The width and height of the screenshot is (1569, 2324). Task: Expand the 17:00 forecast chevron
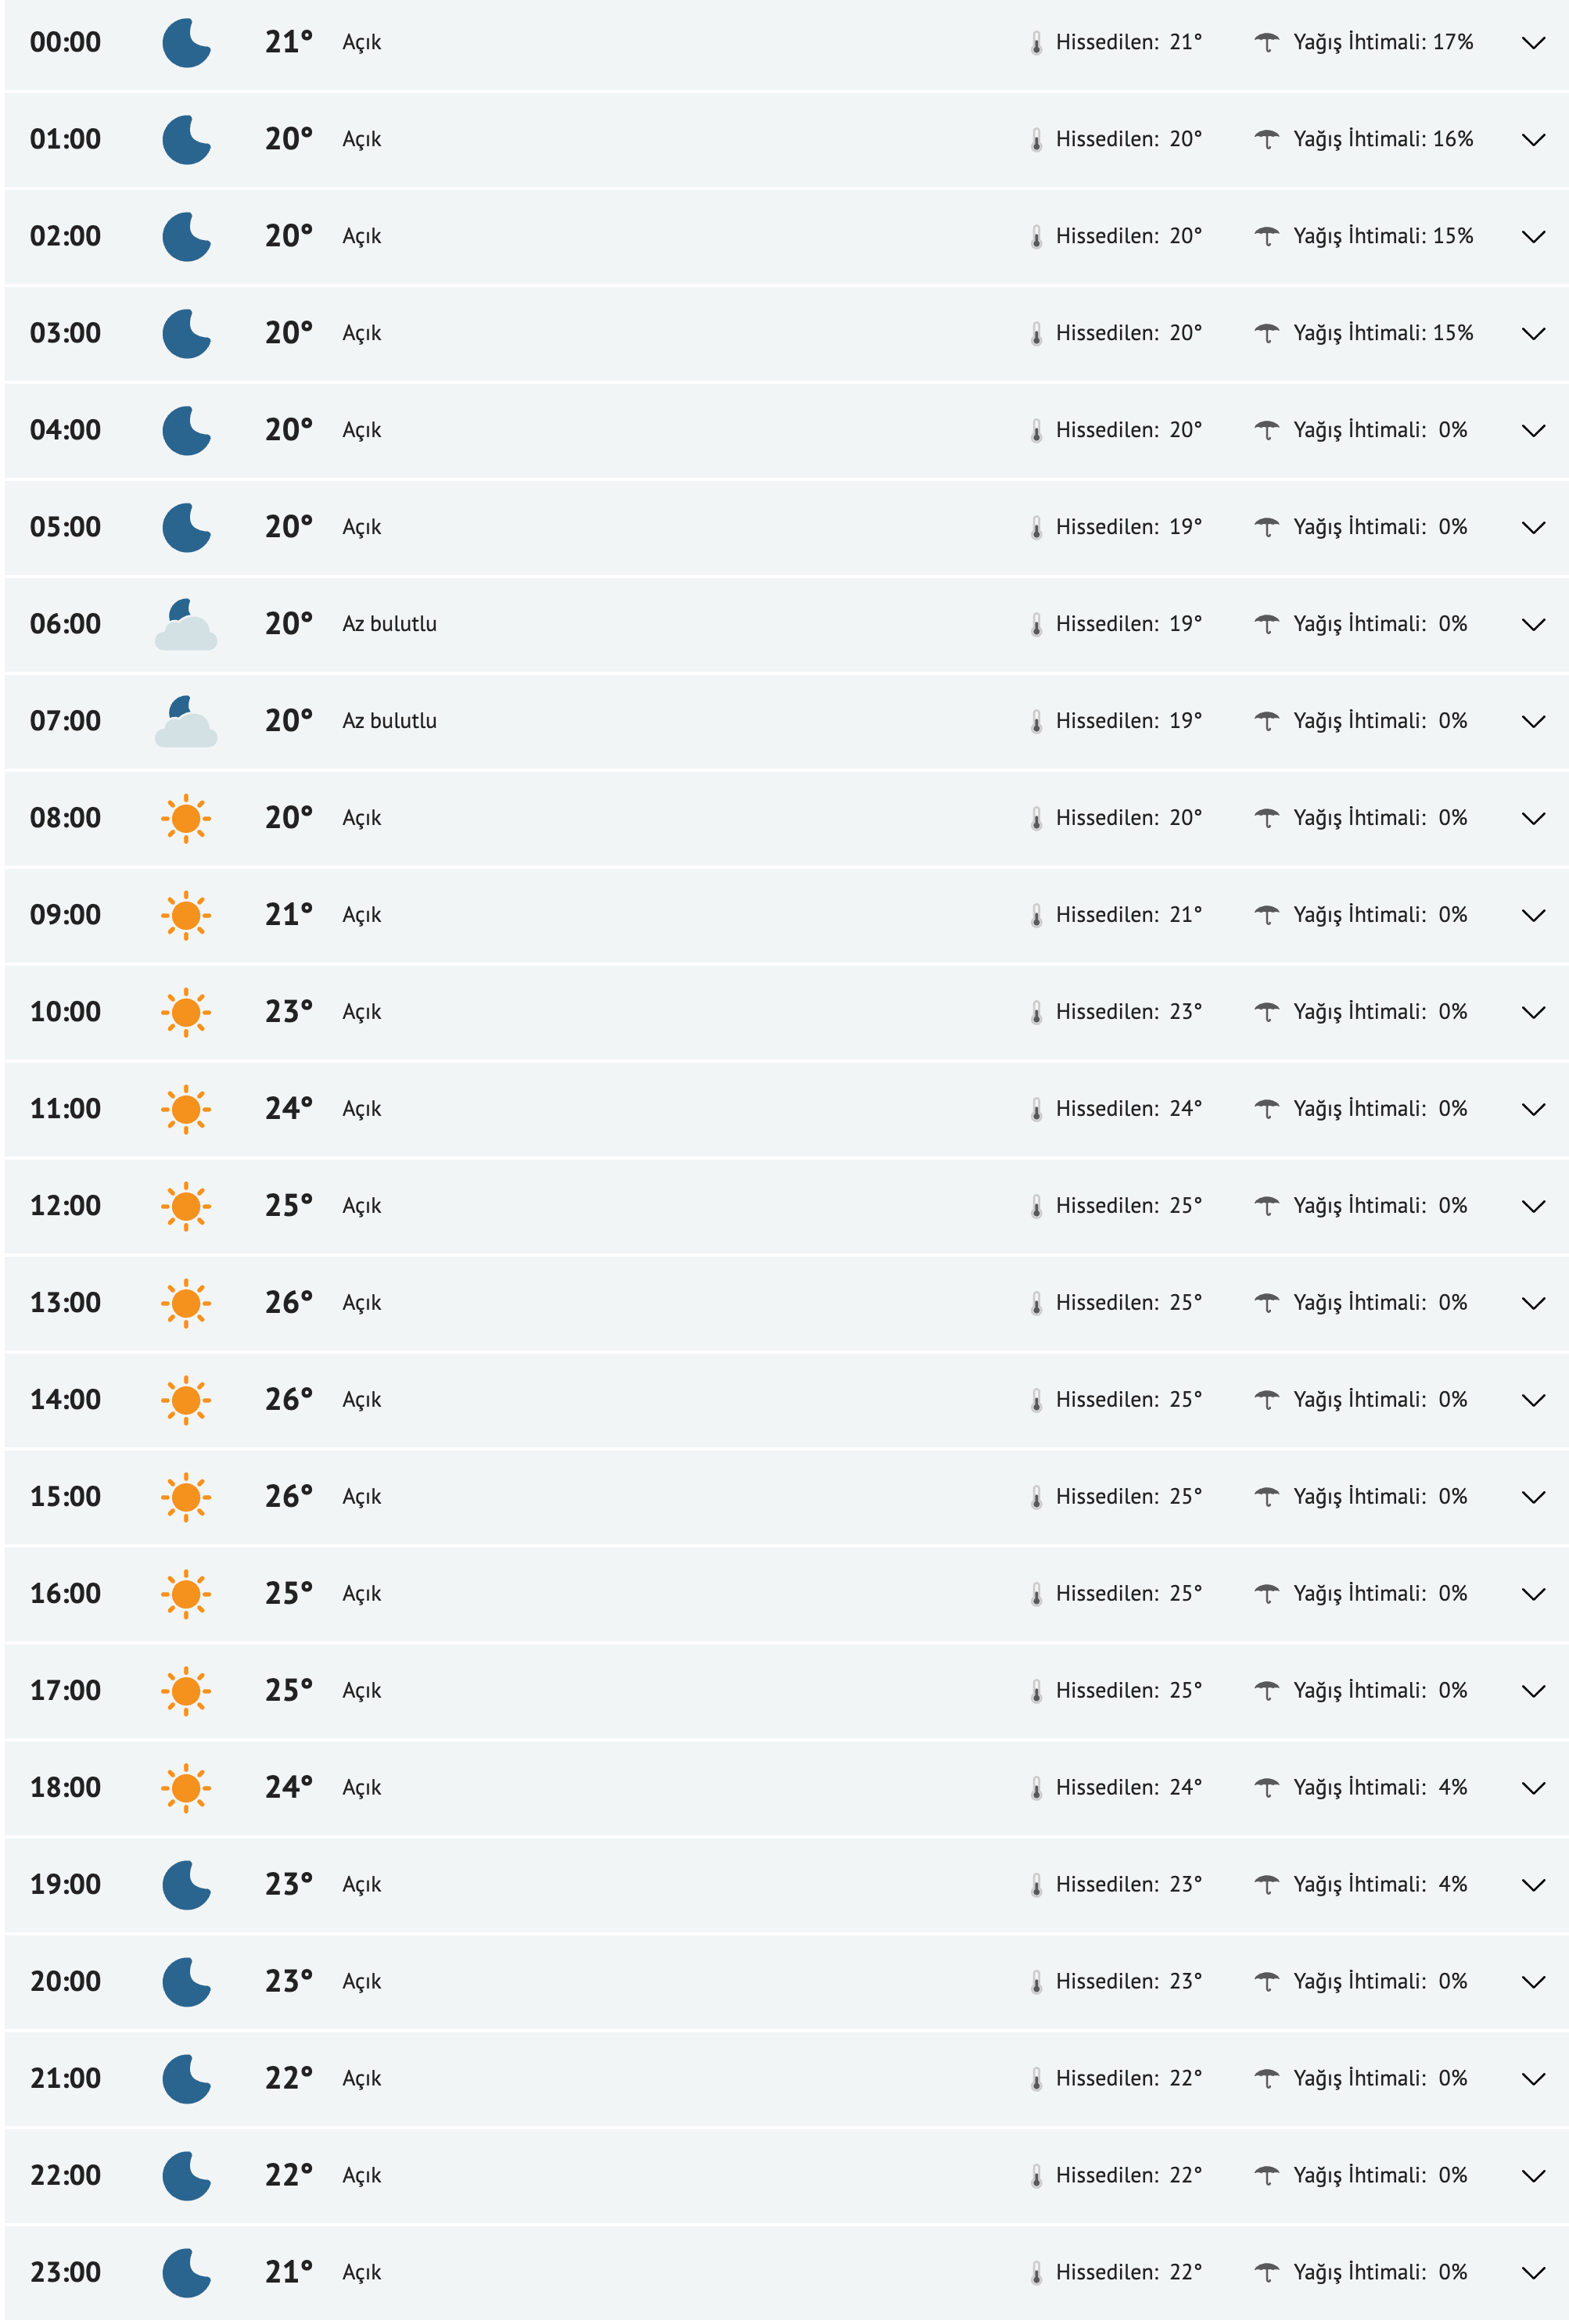[x=1533, y=1692]
